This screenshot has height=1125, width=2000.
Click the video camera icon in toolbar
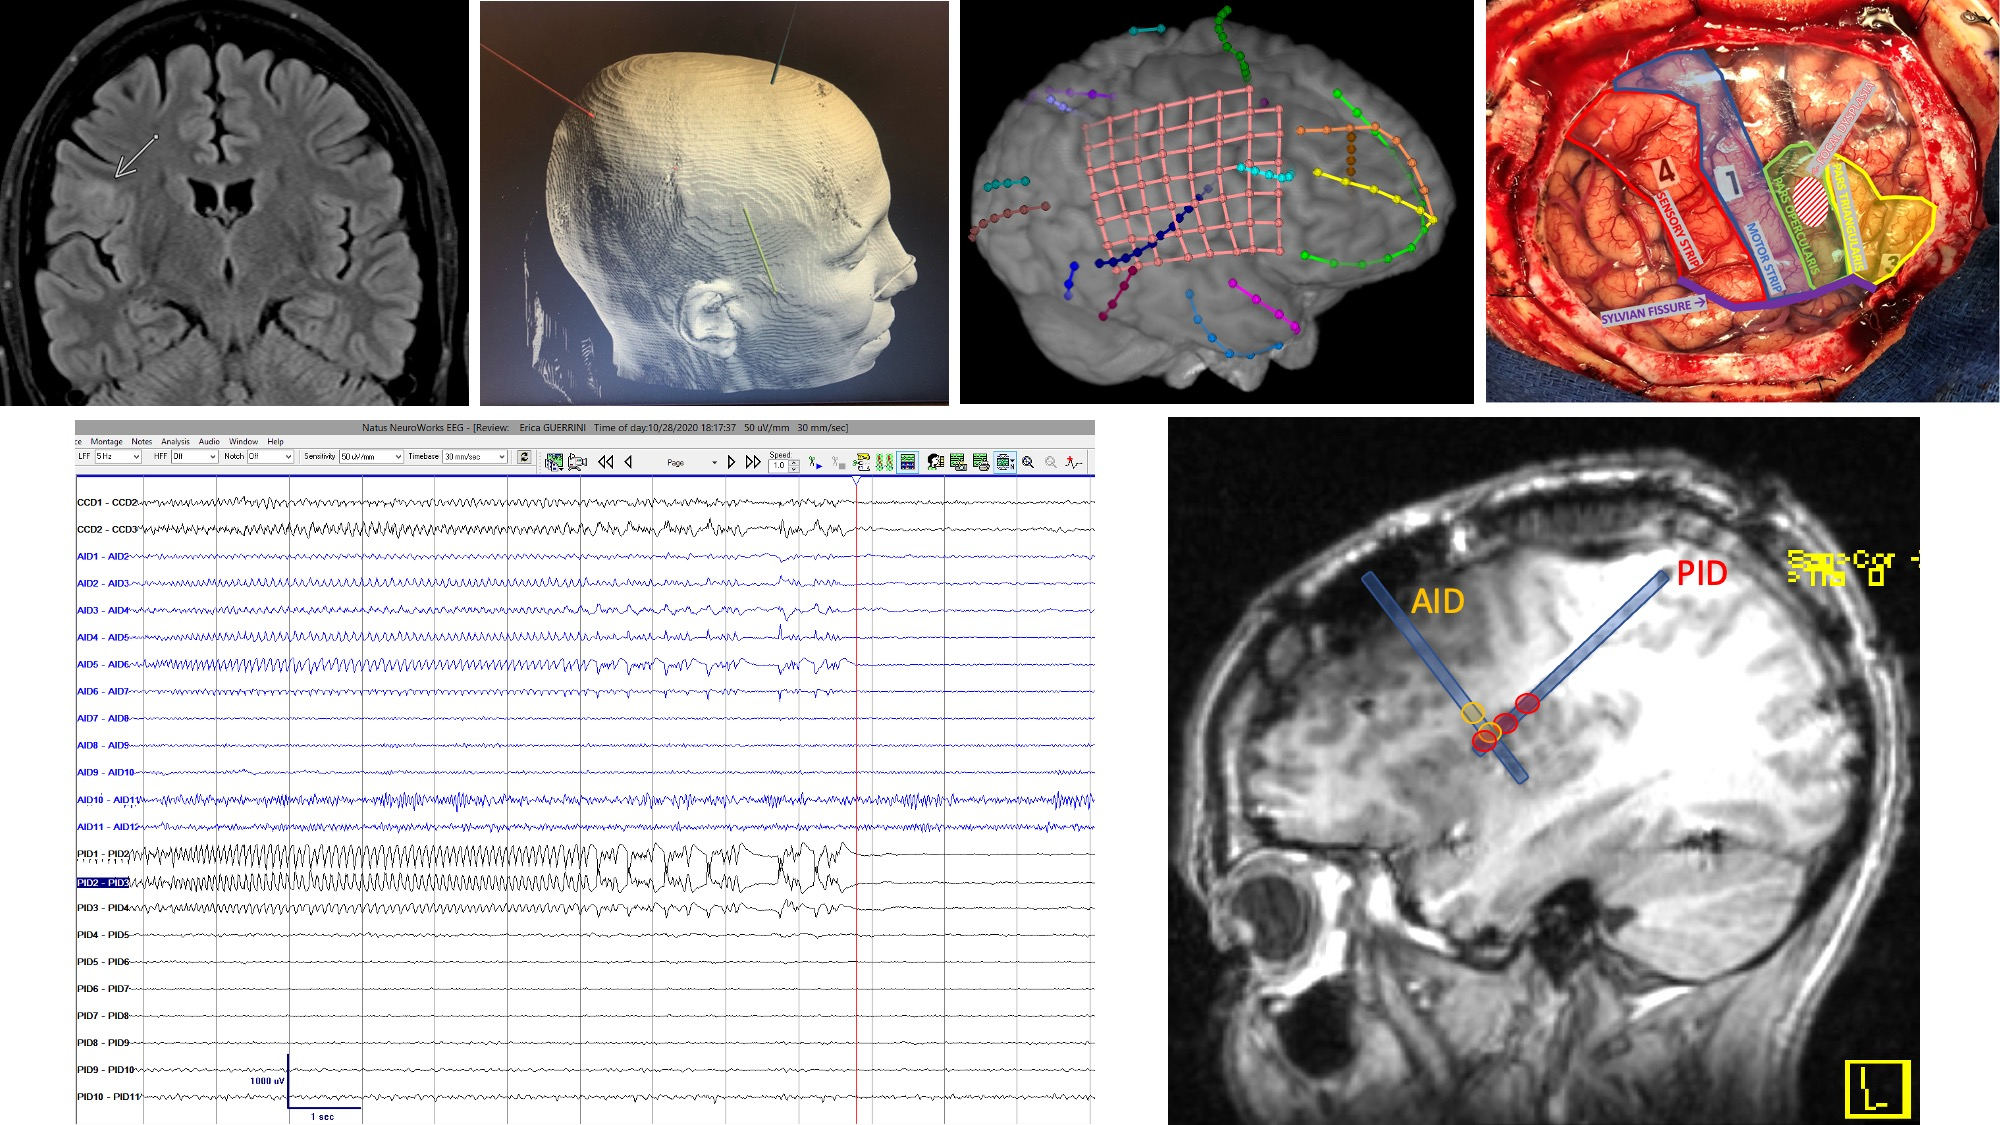[x=577, y=462]
